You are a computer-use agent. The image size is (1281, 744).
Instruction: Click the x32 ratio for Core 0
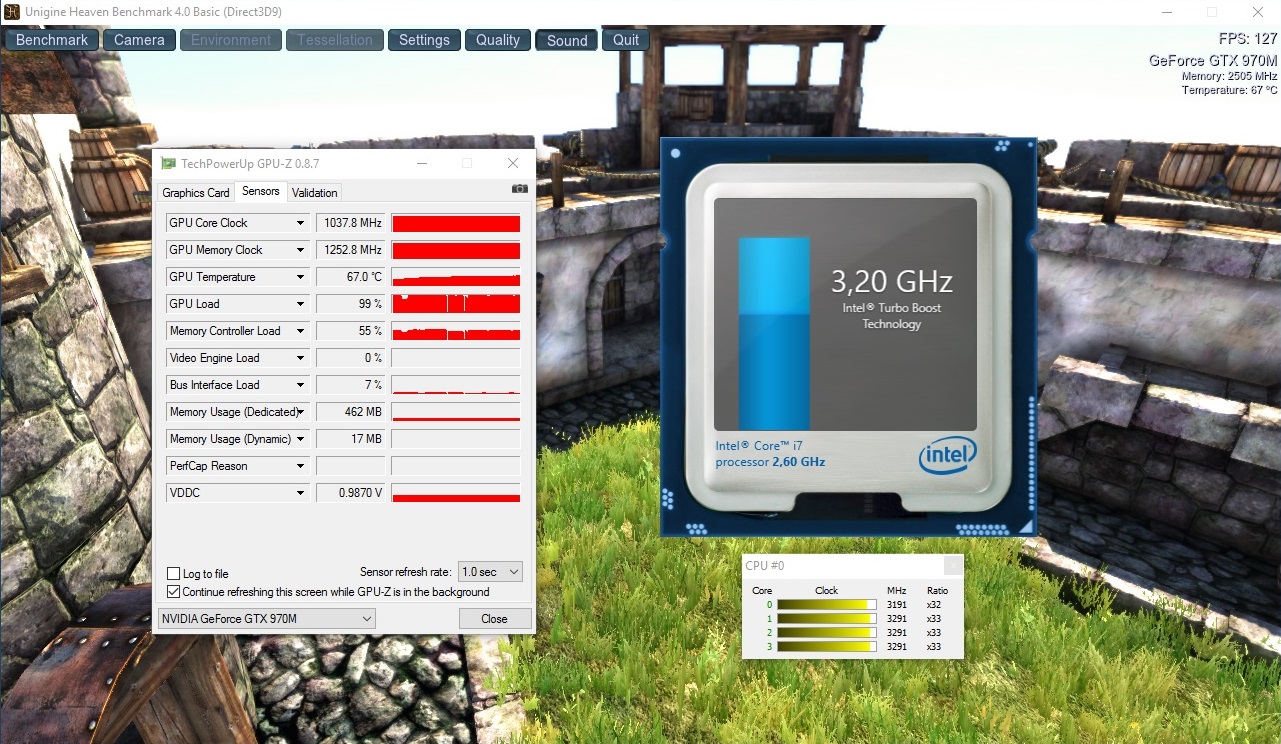click(933, 605)
